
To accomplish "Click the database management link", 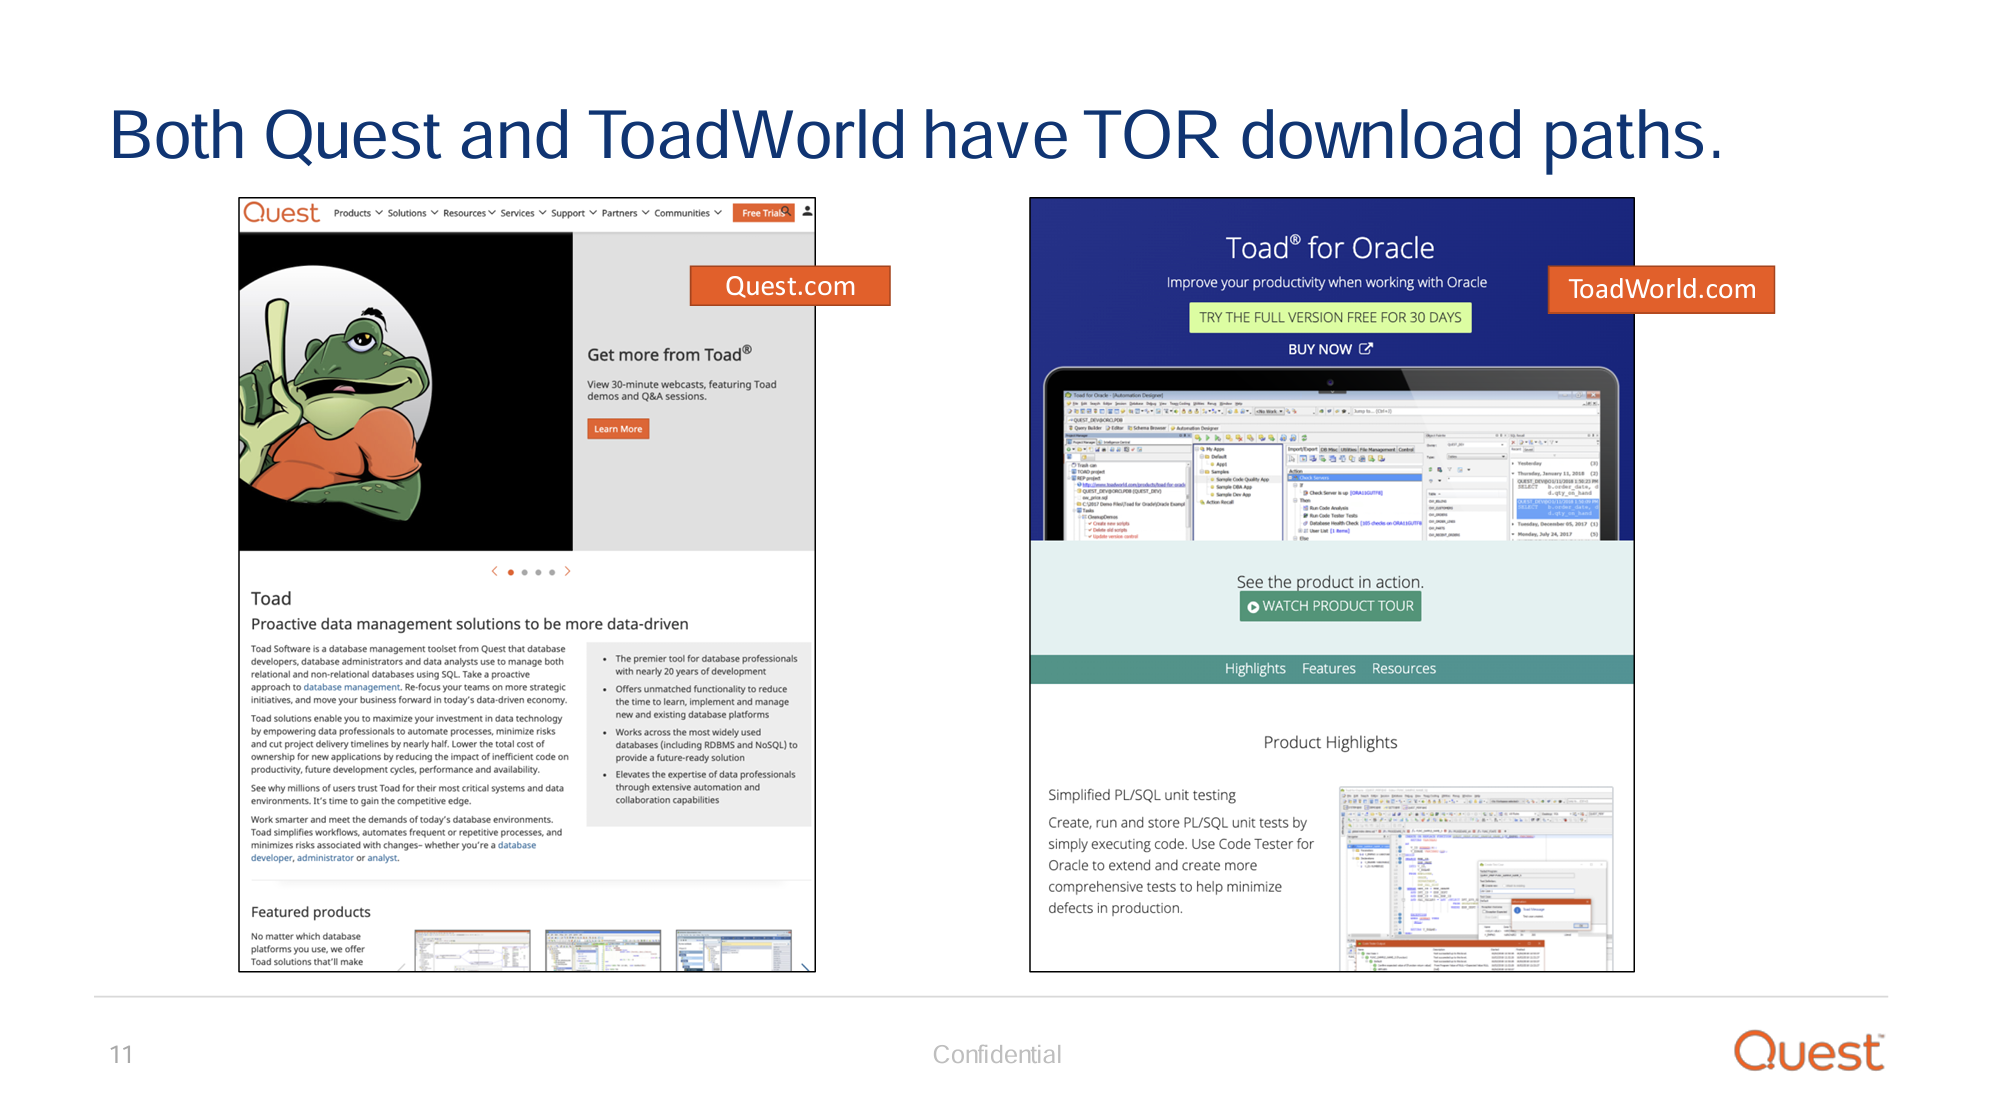I will pos(351,687).
